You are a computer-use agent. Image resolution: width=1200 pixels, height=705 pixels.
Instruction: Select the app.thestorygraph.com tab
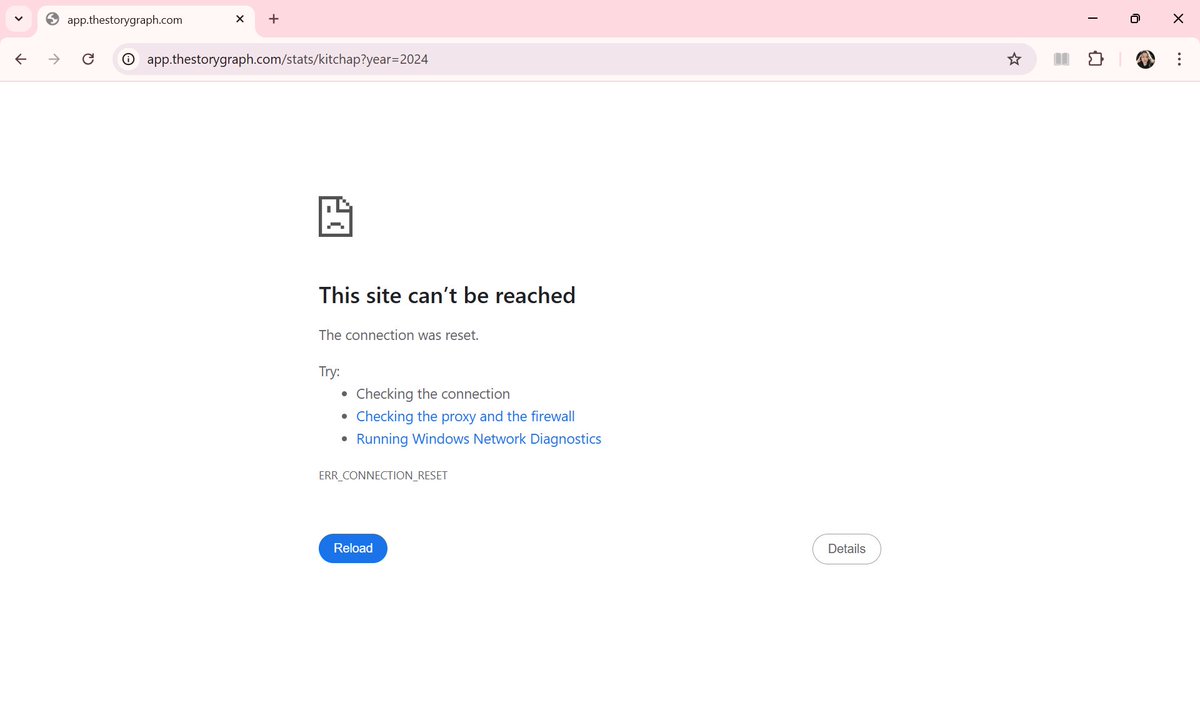pyautogui.click(x=146, y=19)
